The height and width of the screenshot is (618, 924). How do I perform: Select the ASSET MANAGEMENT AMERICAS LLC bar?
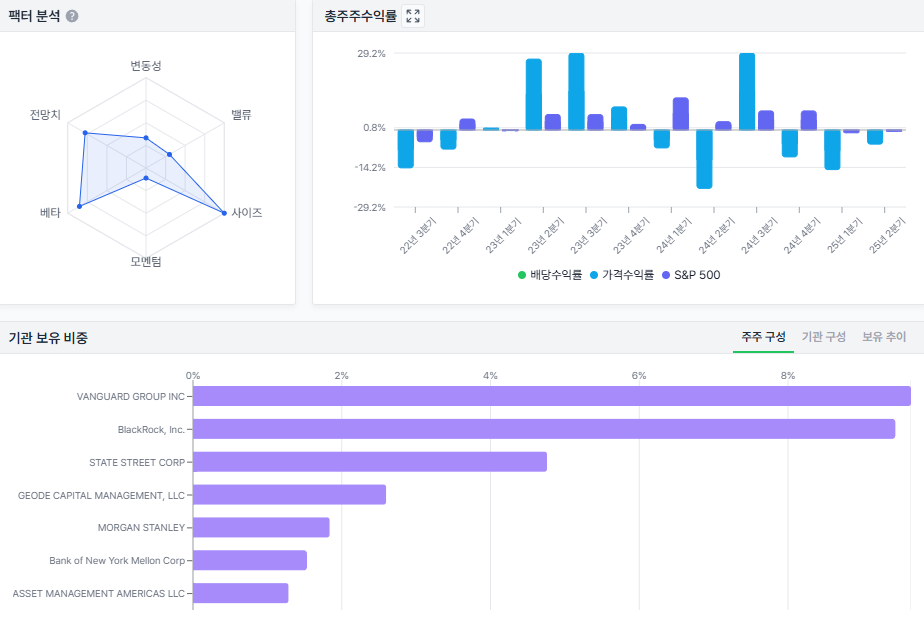point(240,593)
